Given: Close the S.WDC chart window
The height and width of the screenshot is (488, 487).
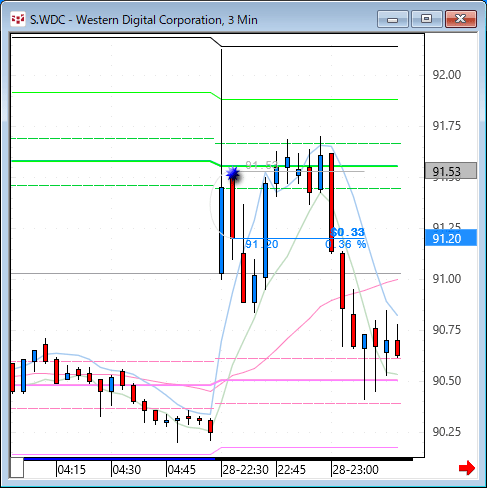Looking at the screenshot, I should (461, 19).
